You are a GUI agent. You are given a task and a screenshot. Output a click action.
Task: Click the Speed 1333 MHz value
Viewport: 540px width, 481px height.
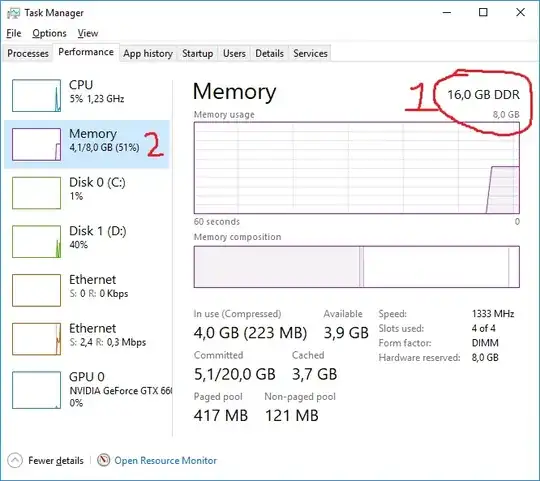tap(493, 314)
